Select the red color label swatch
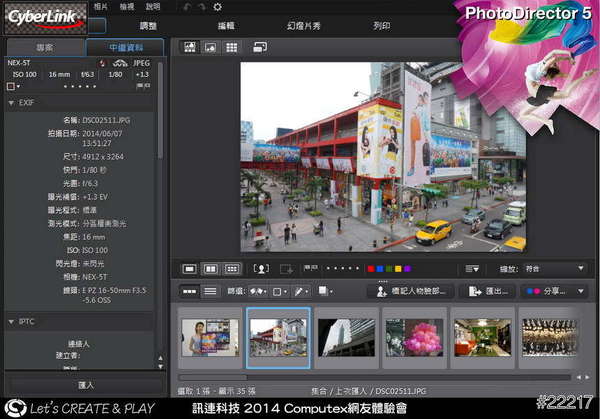Image resolution: width=600 pixels, height=419 pixels. (371, 269)
